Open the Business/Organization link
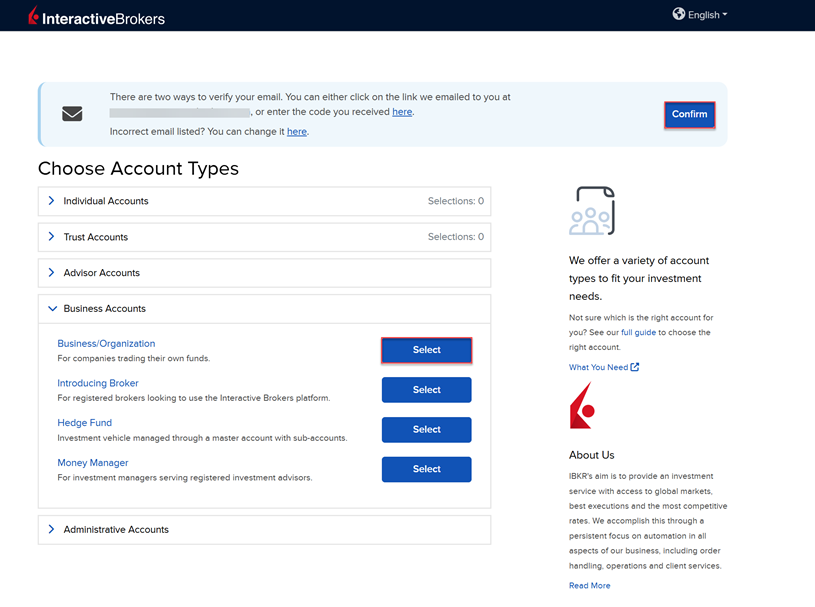The height and width of the screenshot is (607, 815). click(x=106, y=344)
